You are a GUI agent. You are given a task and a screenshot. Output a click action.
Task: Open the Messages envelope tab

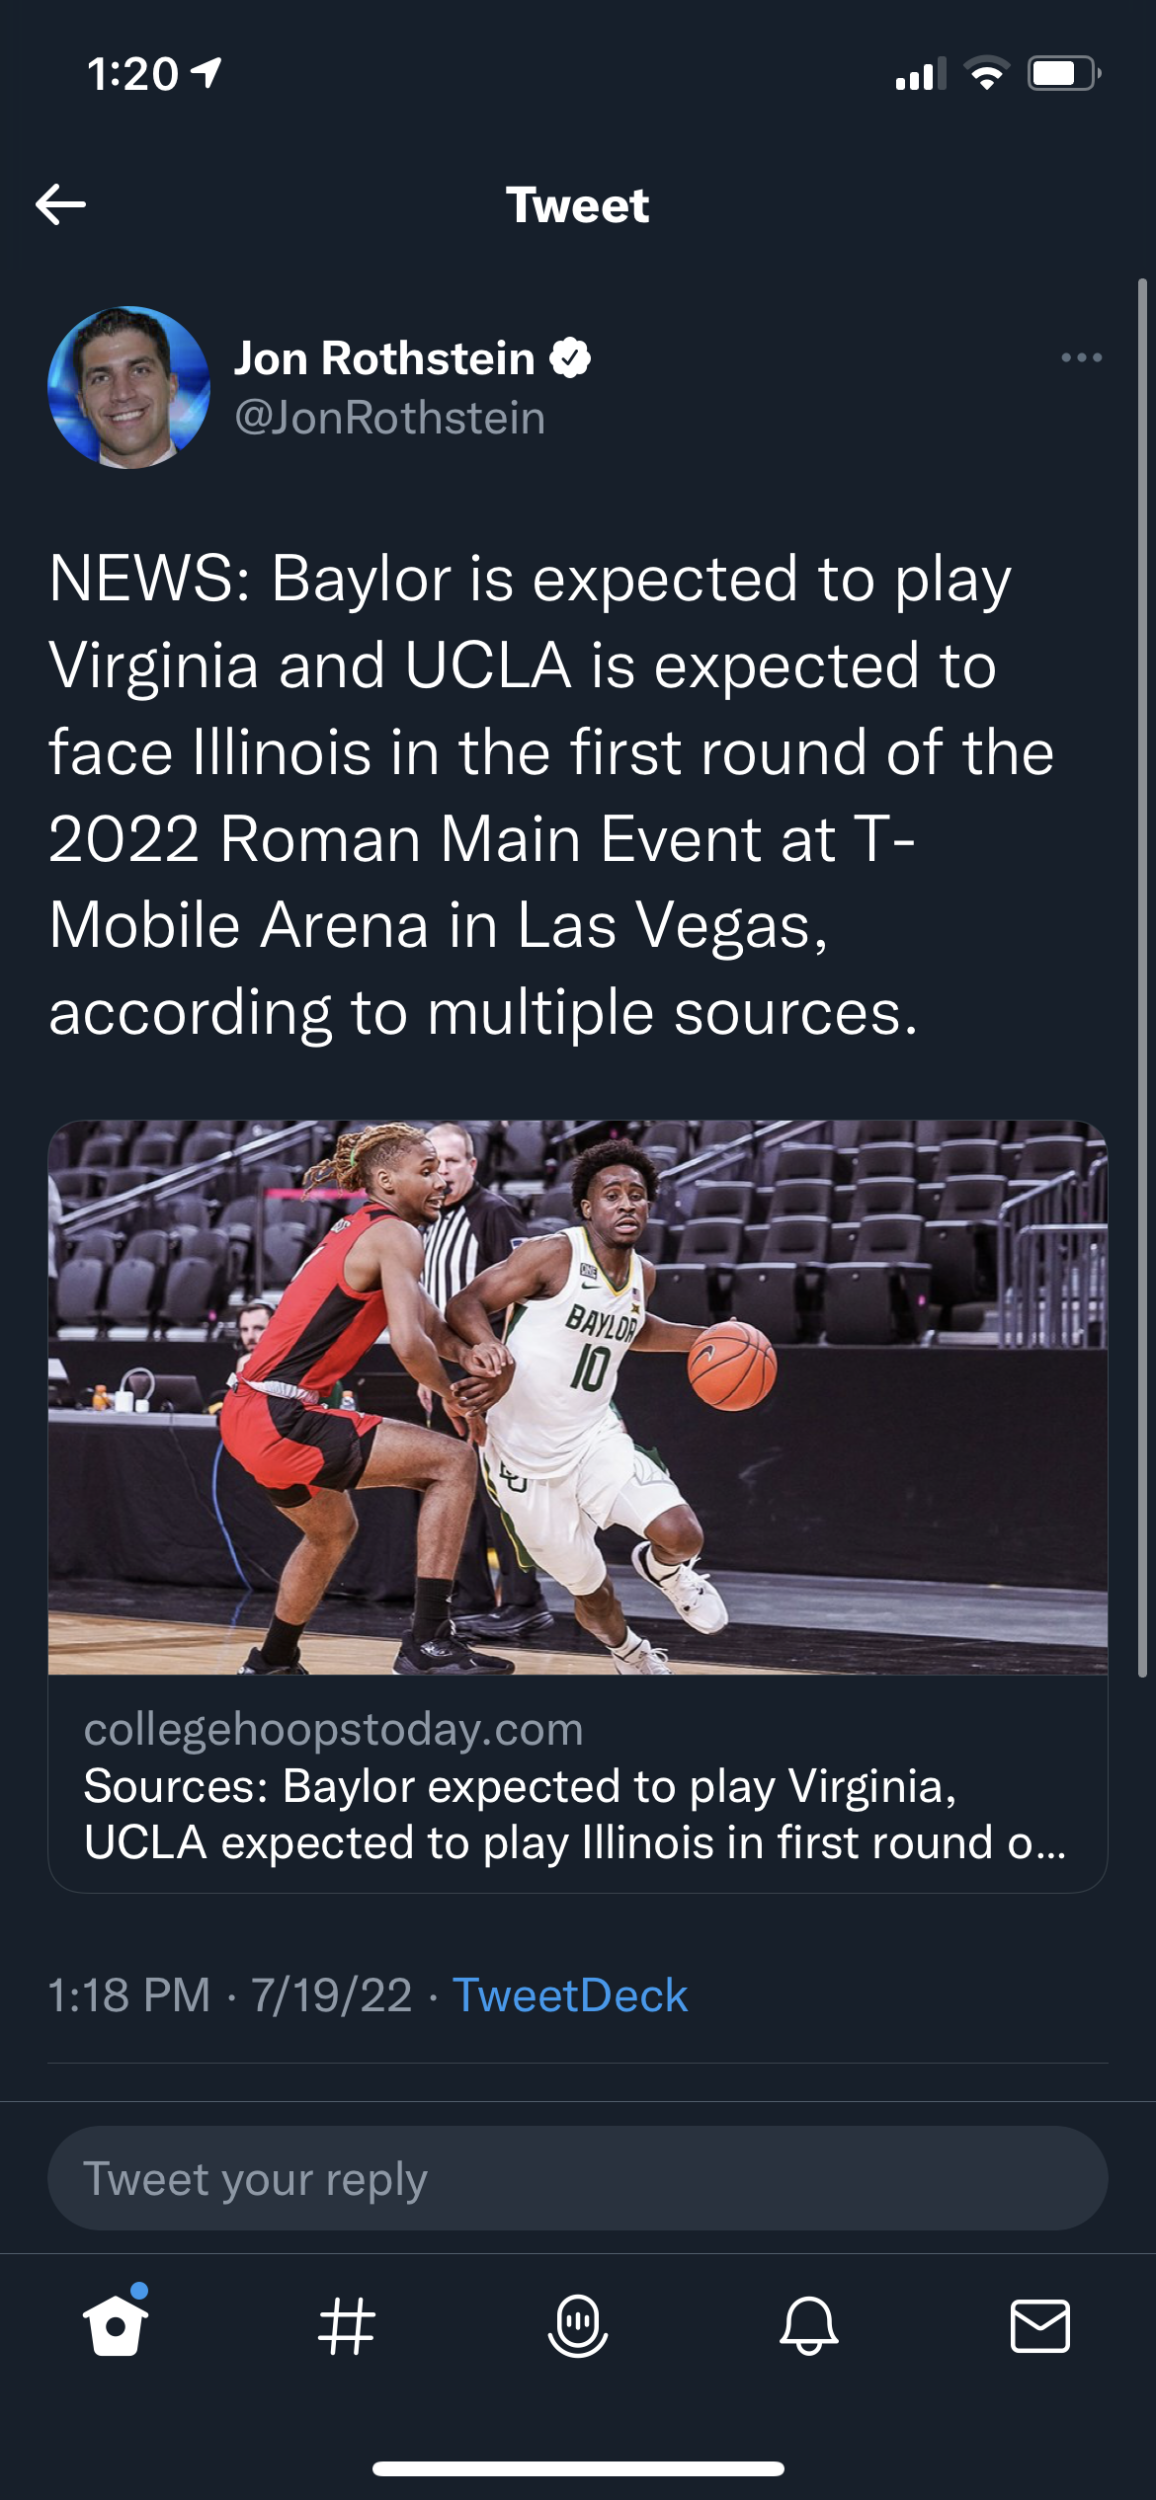pos(1040,2325)
